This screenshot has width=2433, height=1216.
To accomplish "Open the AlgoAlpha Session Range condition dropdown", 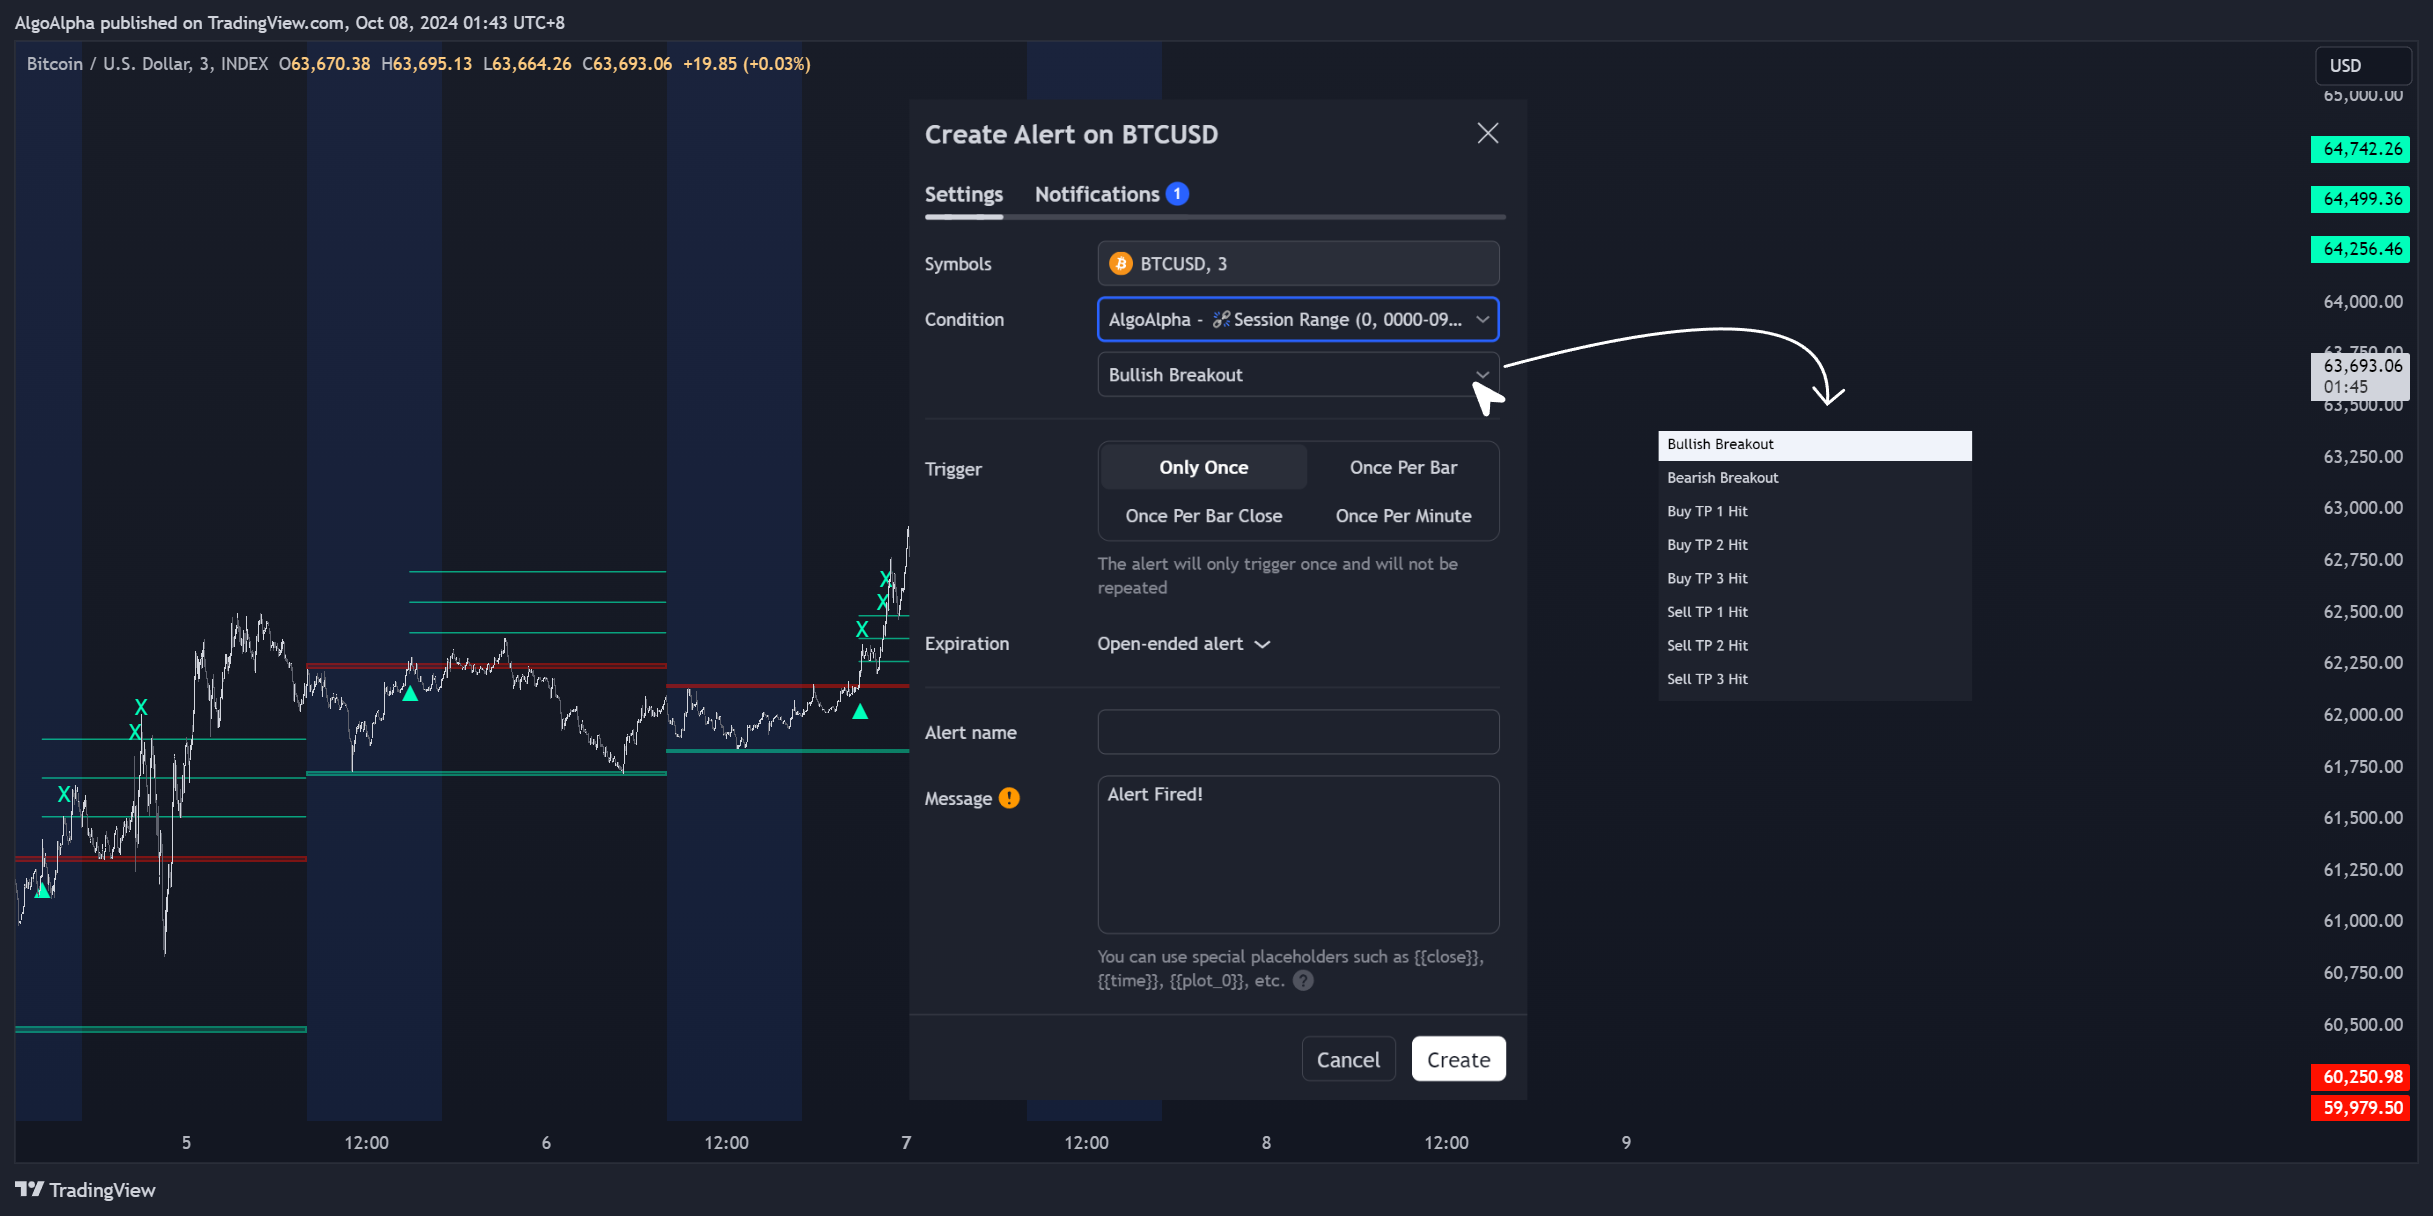I will click(x=1298, y=320).
